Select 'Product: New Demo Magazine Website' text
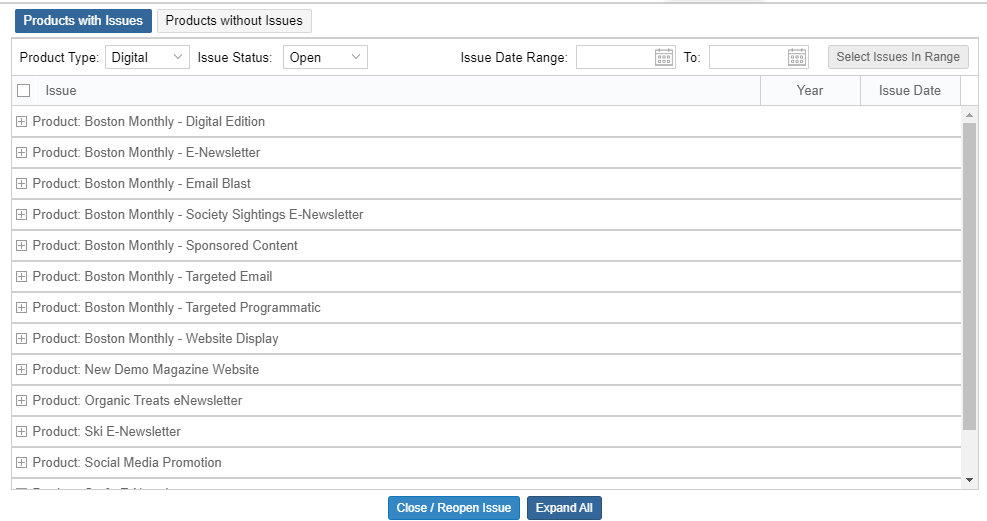 pyautogui.click(x=145, y=369)
